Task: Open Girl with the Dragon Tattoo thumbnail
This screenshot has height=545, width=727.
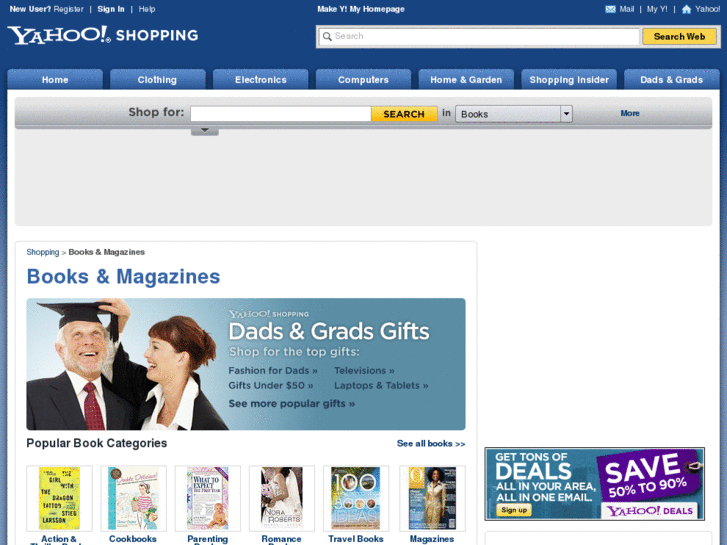Action: [x=59, y=498]
